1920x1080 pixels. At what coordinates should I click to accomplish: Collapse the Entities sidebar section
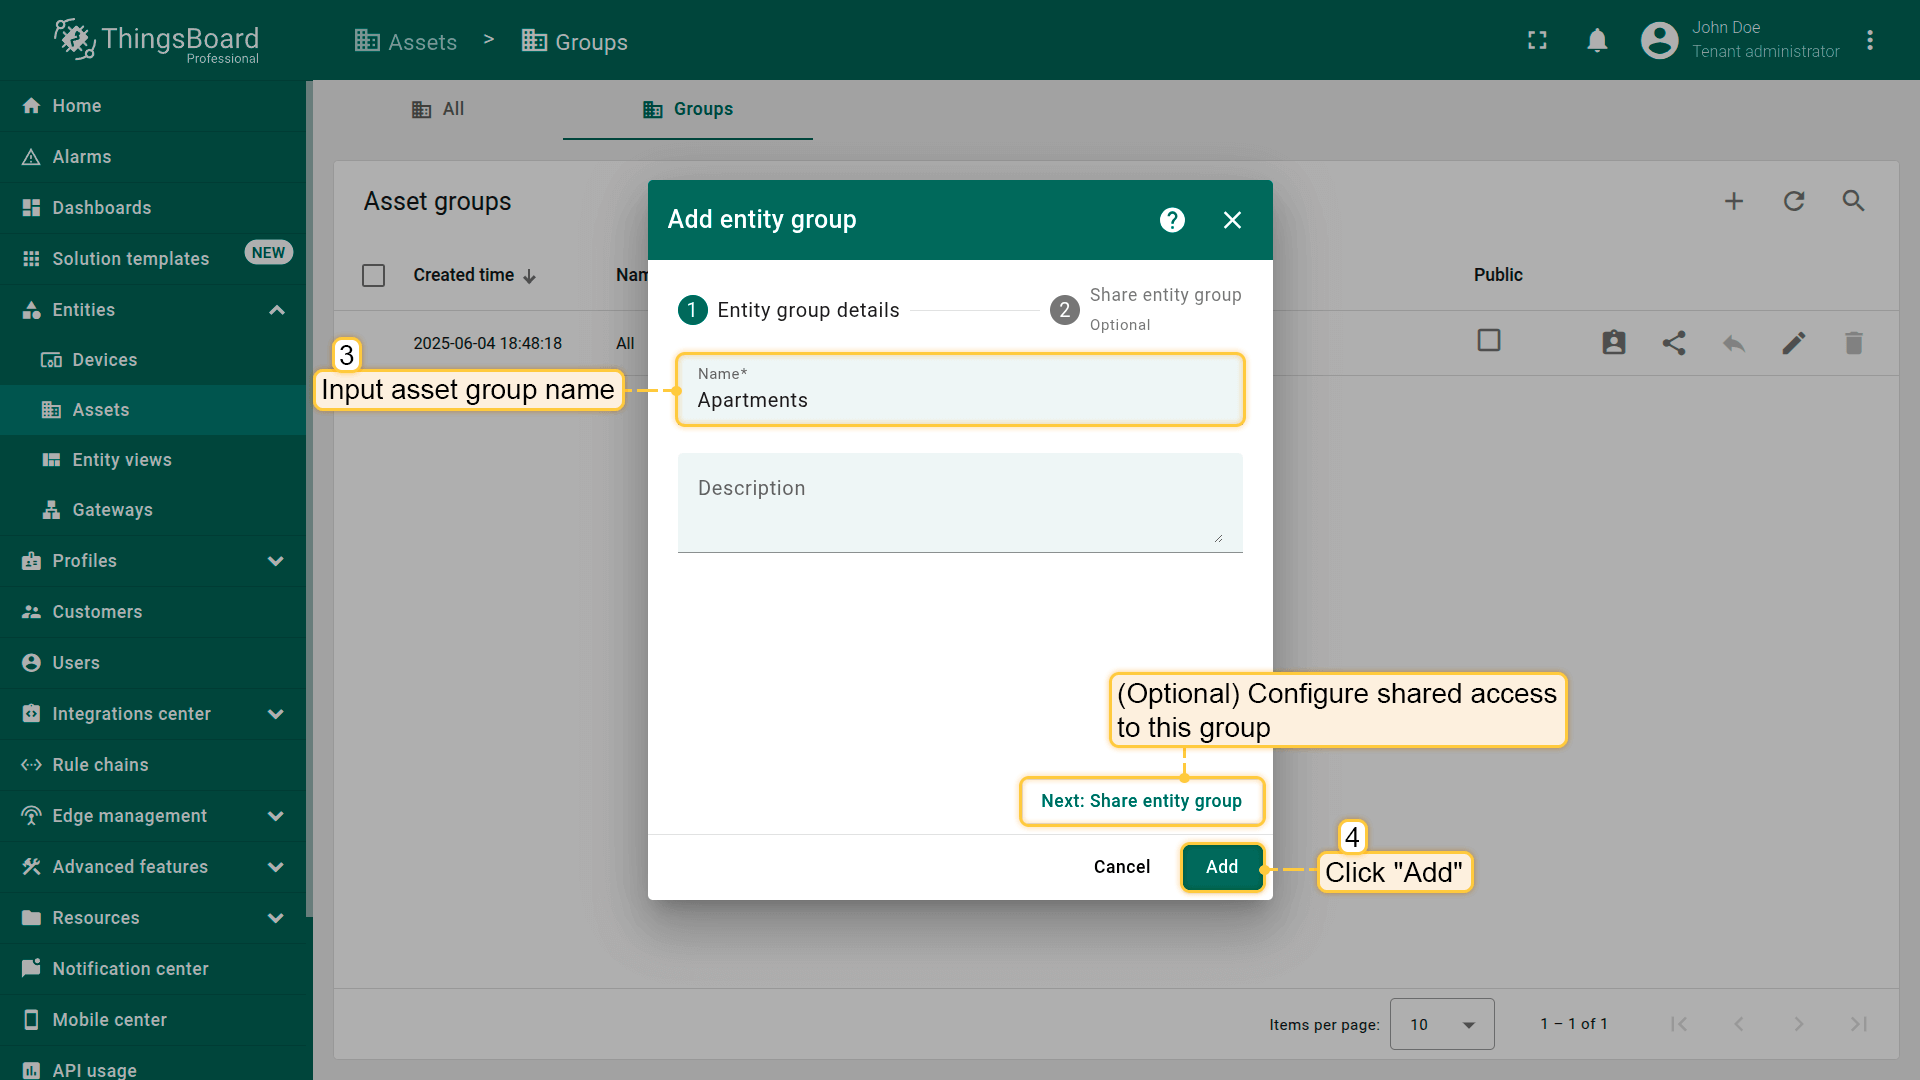[277, 310]
